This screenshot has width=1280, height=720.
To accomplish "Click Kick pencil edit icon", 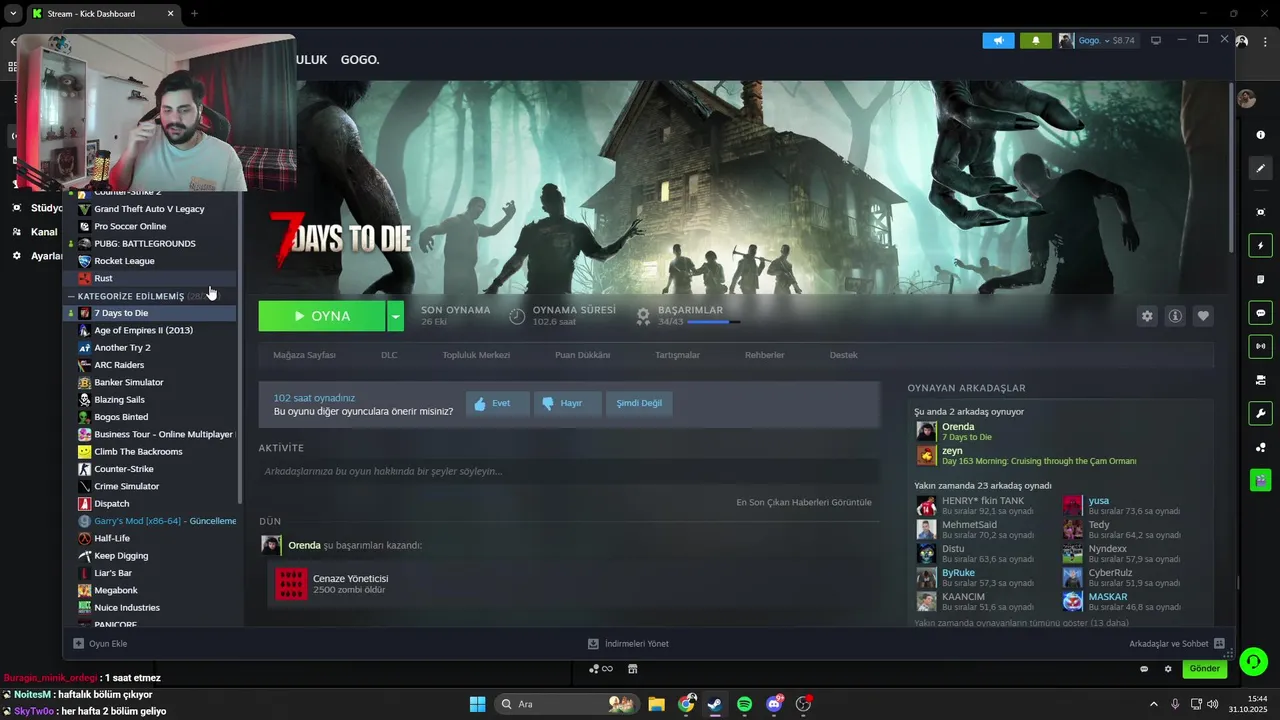I will [1260, 168].
